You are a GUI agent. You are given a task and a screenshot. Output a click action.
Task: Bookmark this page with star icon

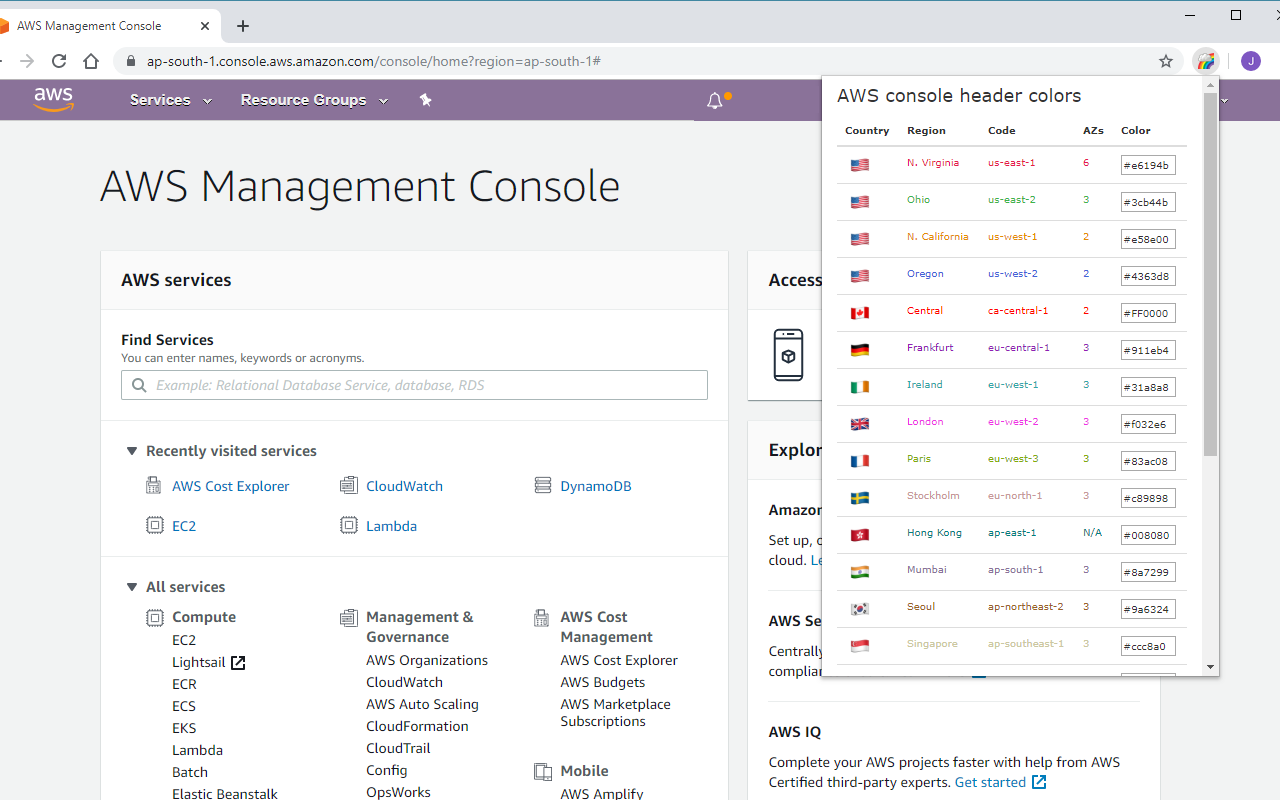pyautogui.click(x=1166, y=61)
